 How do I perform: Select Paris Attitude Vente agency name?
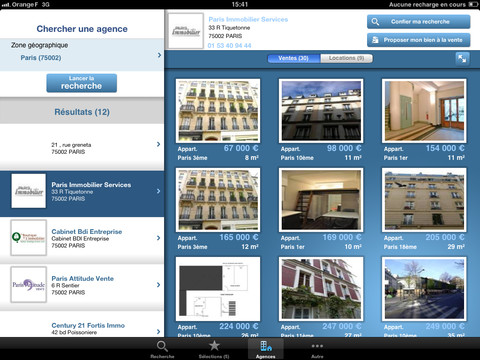pyautogui.click(x=83, y=278)
